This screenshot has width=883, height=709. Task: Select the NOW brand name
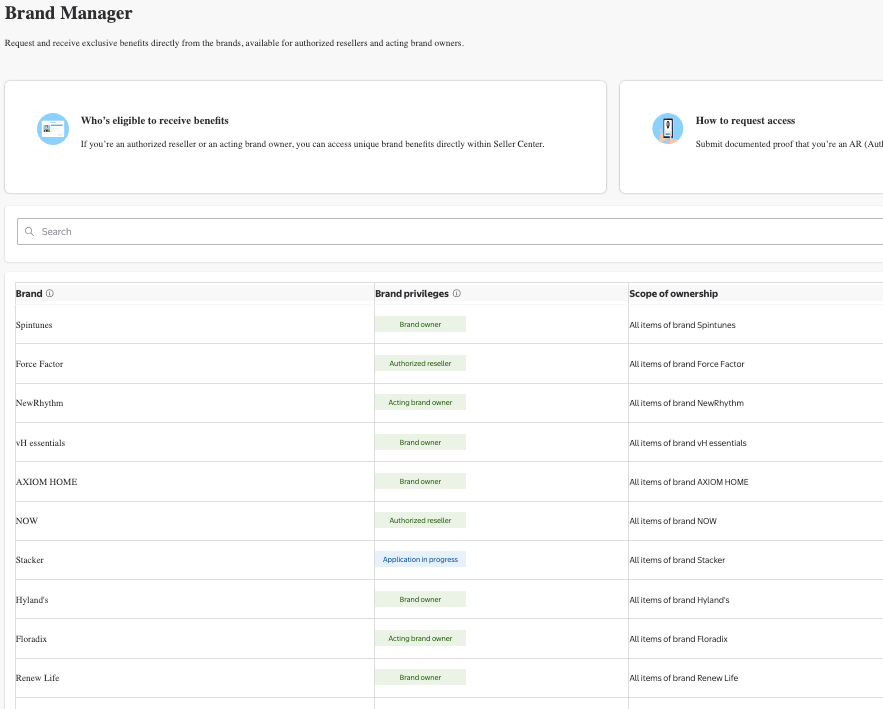click(27, 520)
